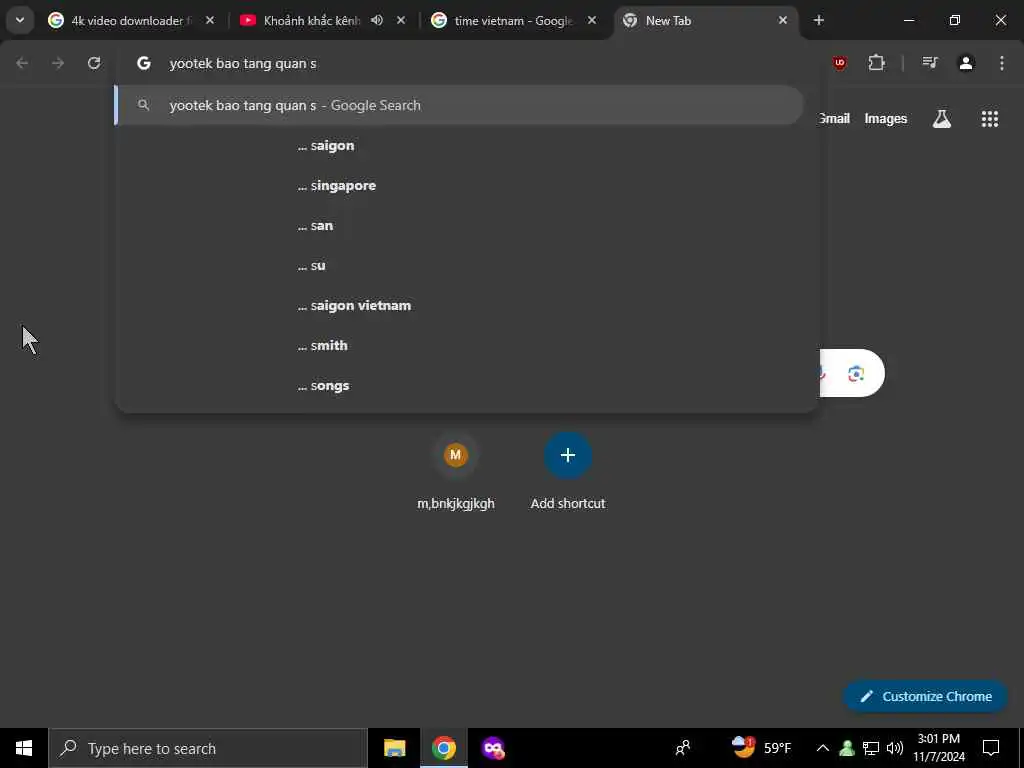Open the Gmail link

(x=835, y=118)
